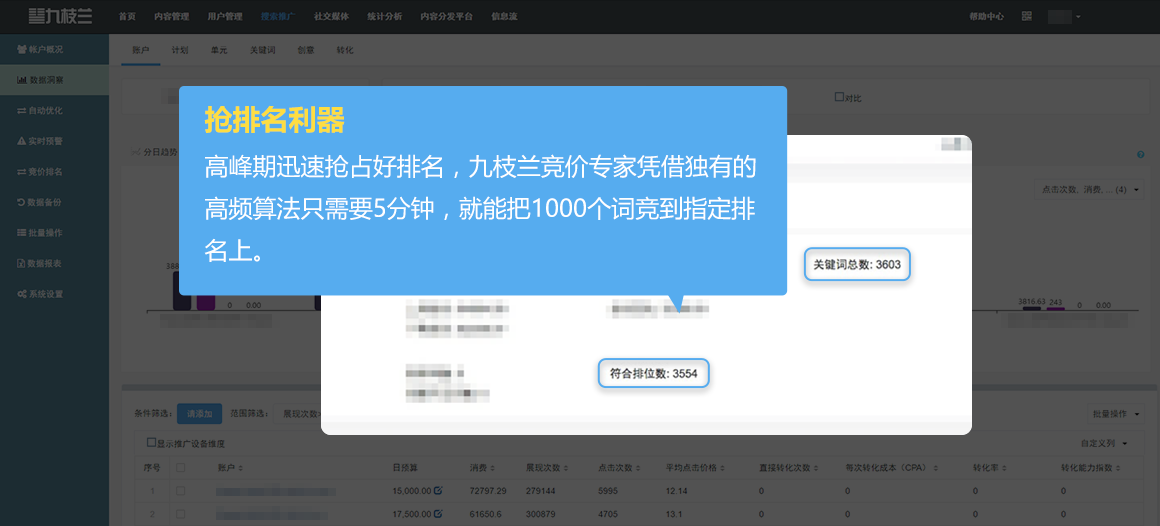Image resolution: width=1160 pixels, height=526 pixels.
Task: Click the 抢排名利器 heading
Action: (x=274, y=121)
